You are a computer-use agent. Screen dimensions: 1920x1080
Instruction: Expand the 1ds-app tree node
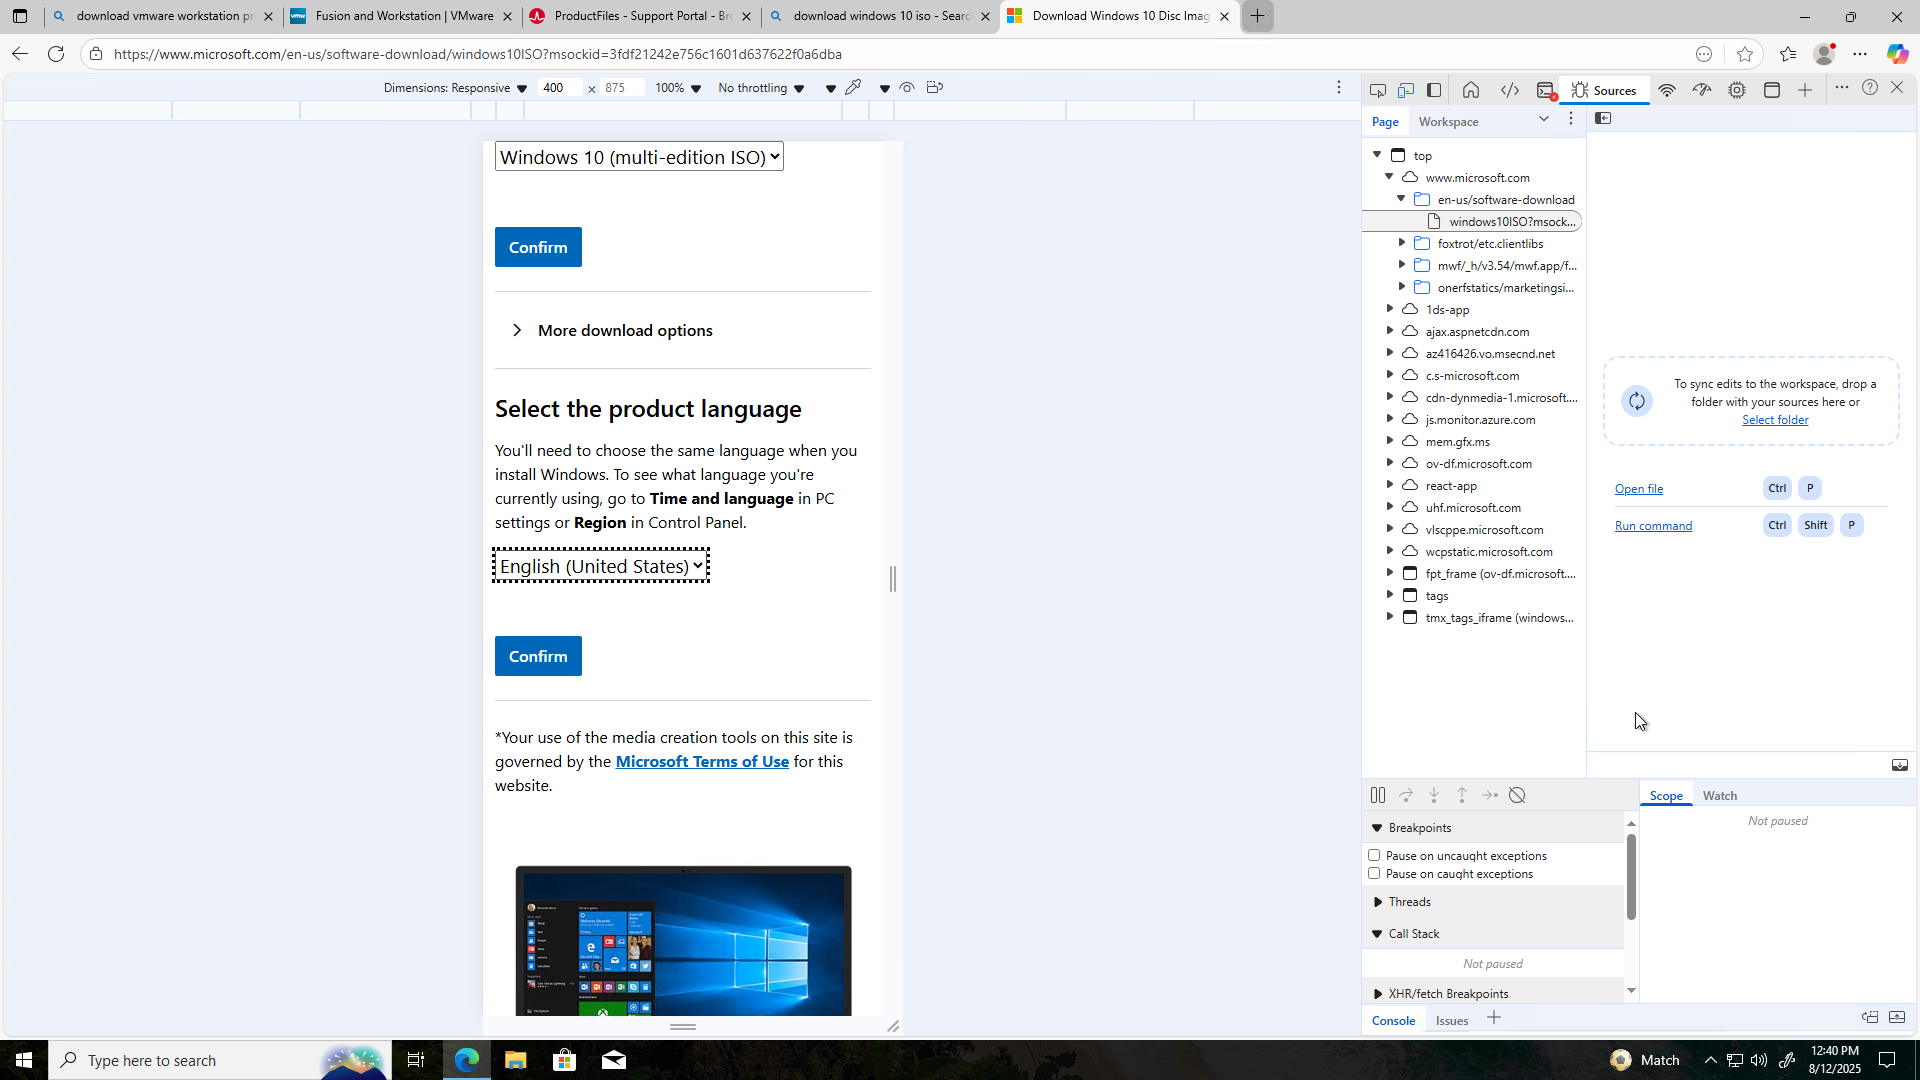[1390, 310]
